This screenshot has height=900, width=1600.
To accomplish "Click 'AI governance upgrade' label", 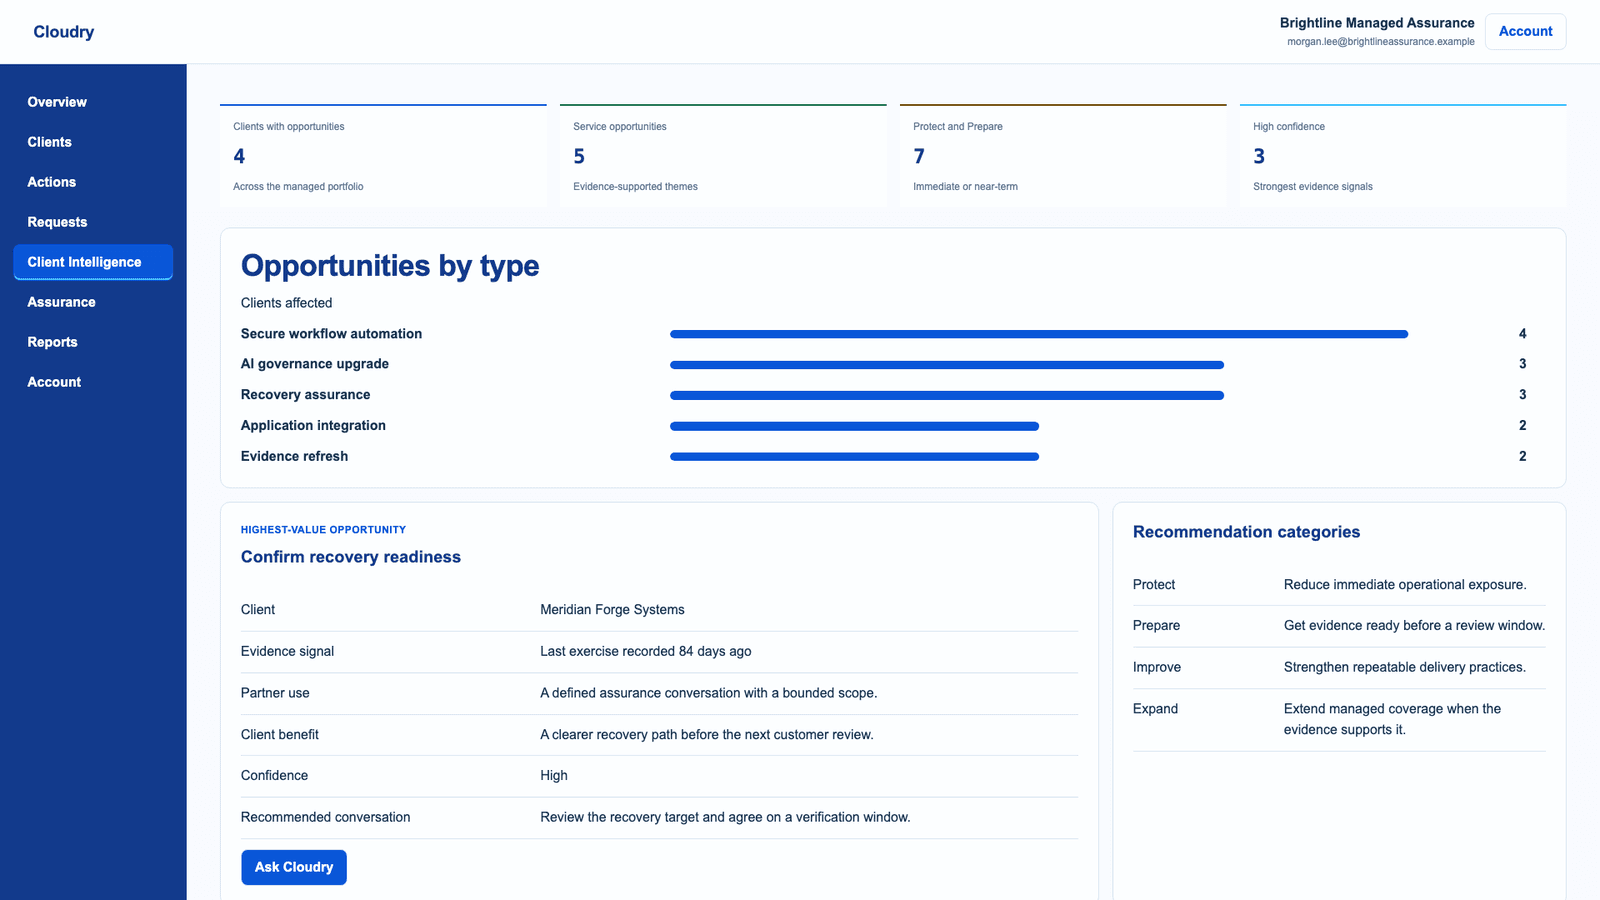I will tap(315, 364).
